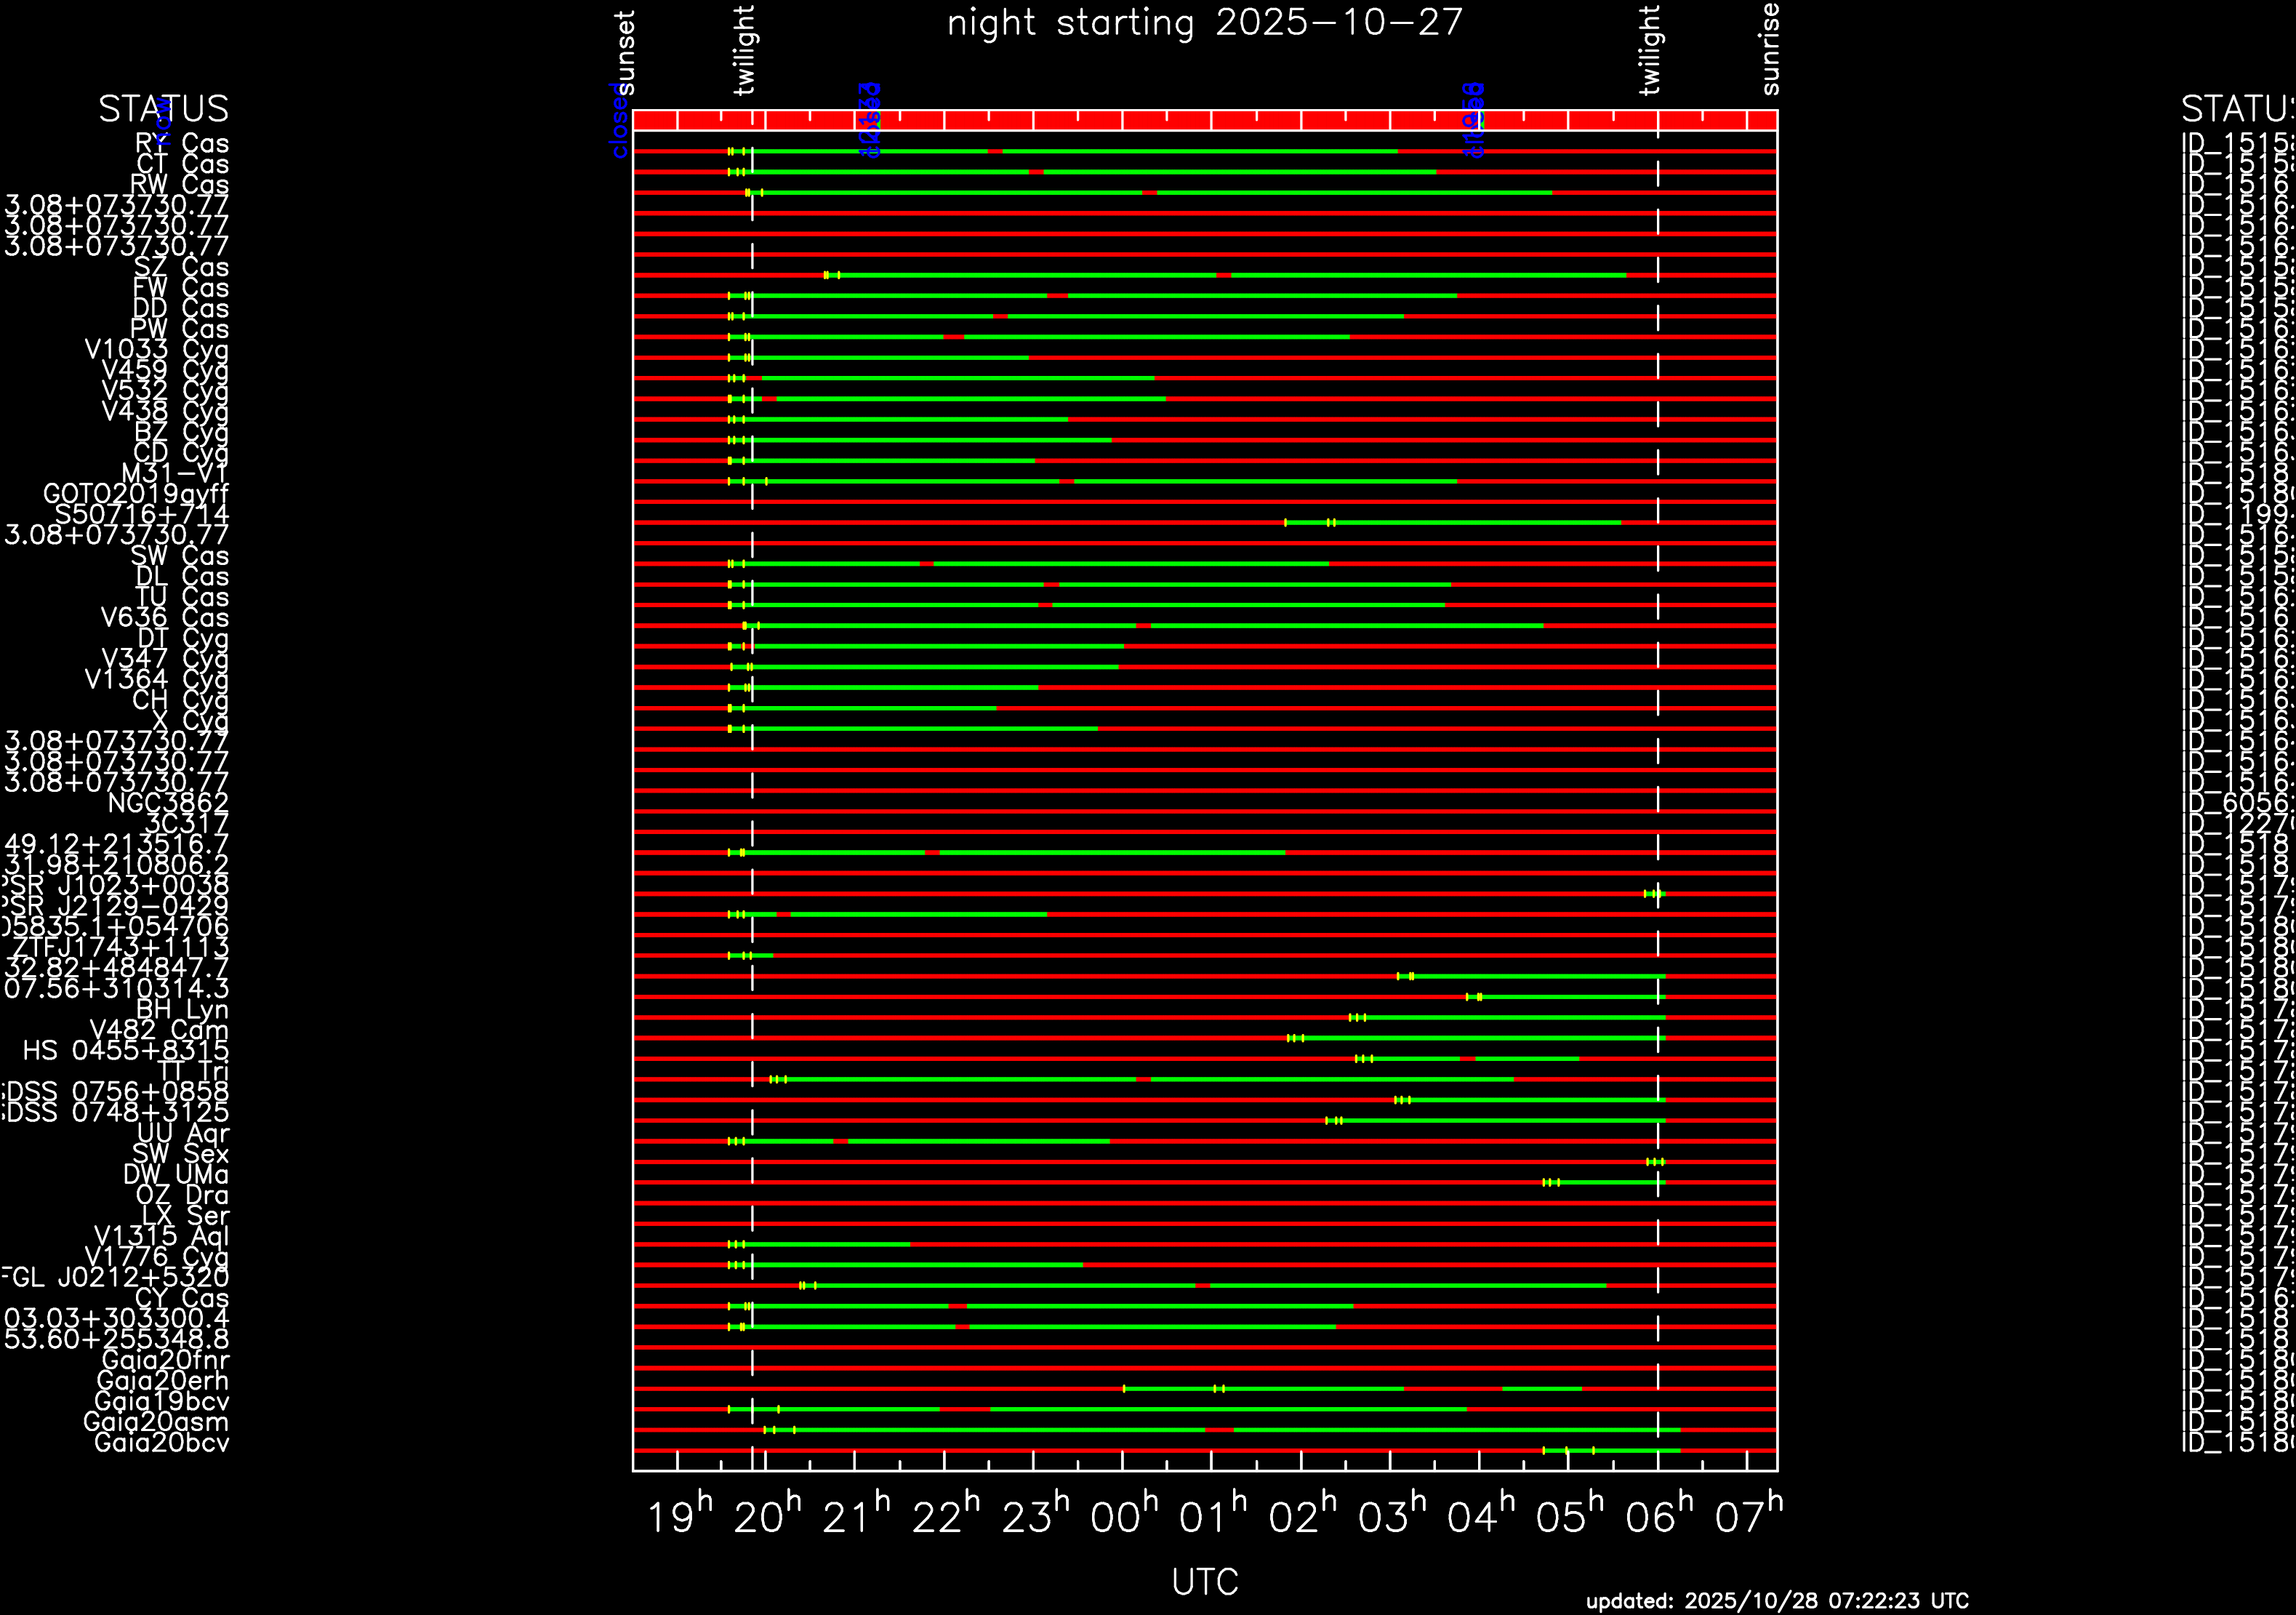Click the HS 0455+8315 target label
Viewport: 2296px width, 1615px height.
point(126,1051)
